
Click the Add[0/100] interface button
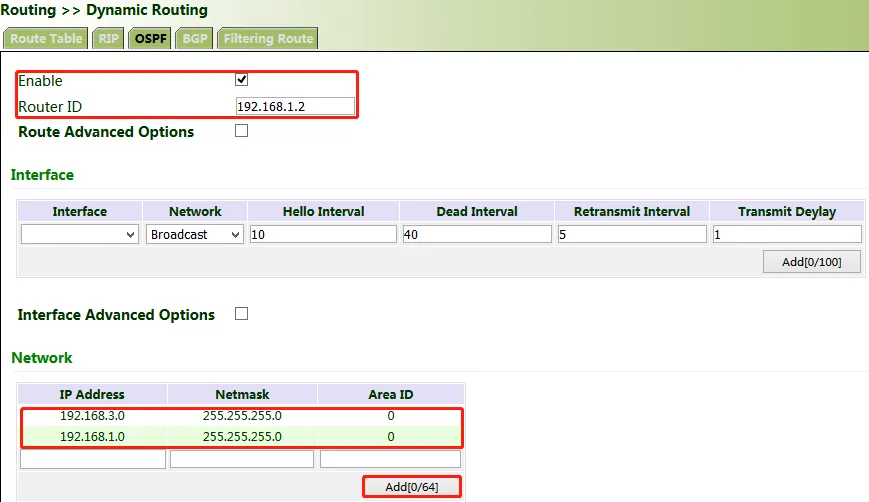click(811, 262)
